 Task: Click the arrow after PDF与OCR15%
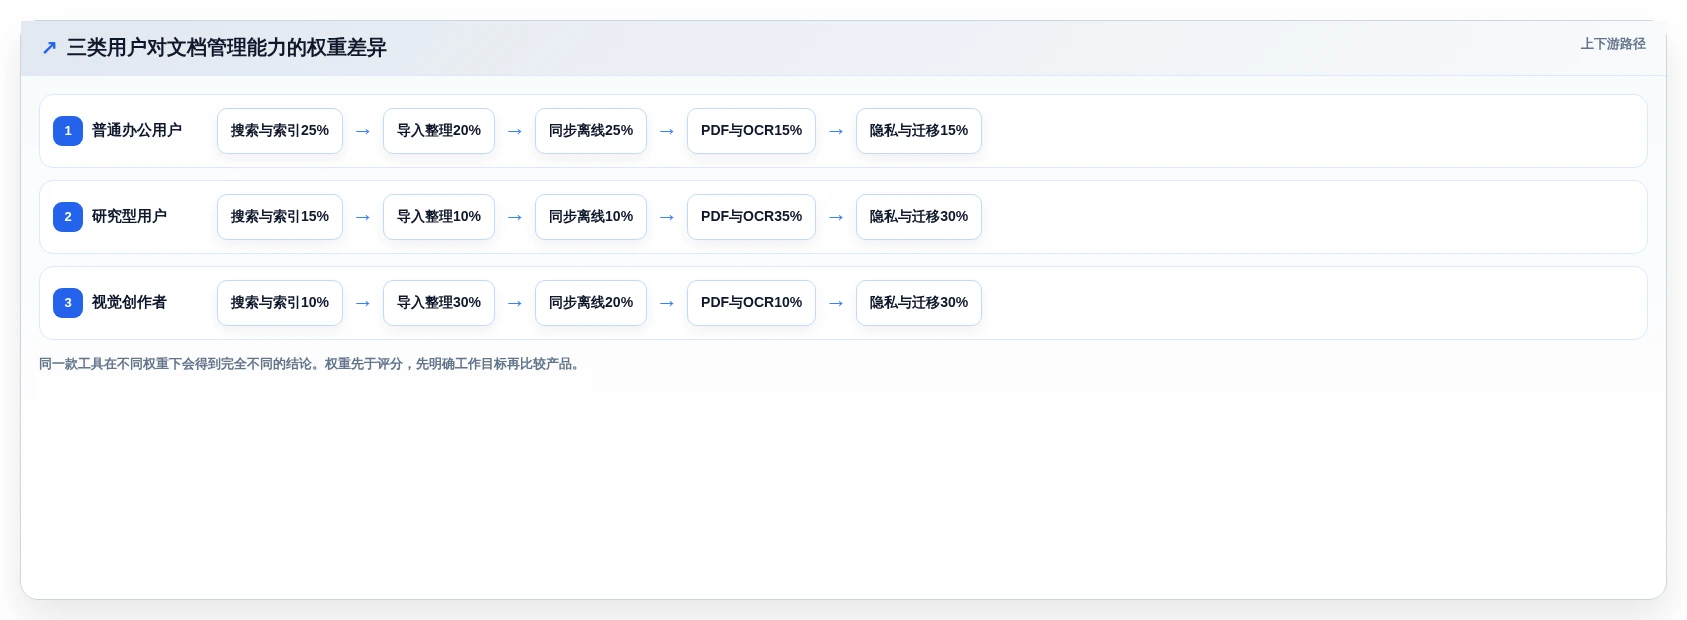point(836,131)
